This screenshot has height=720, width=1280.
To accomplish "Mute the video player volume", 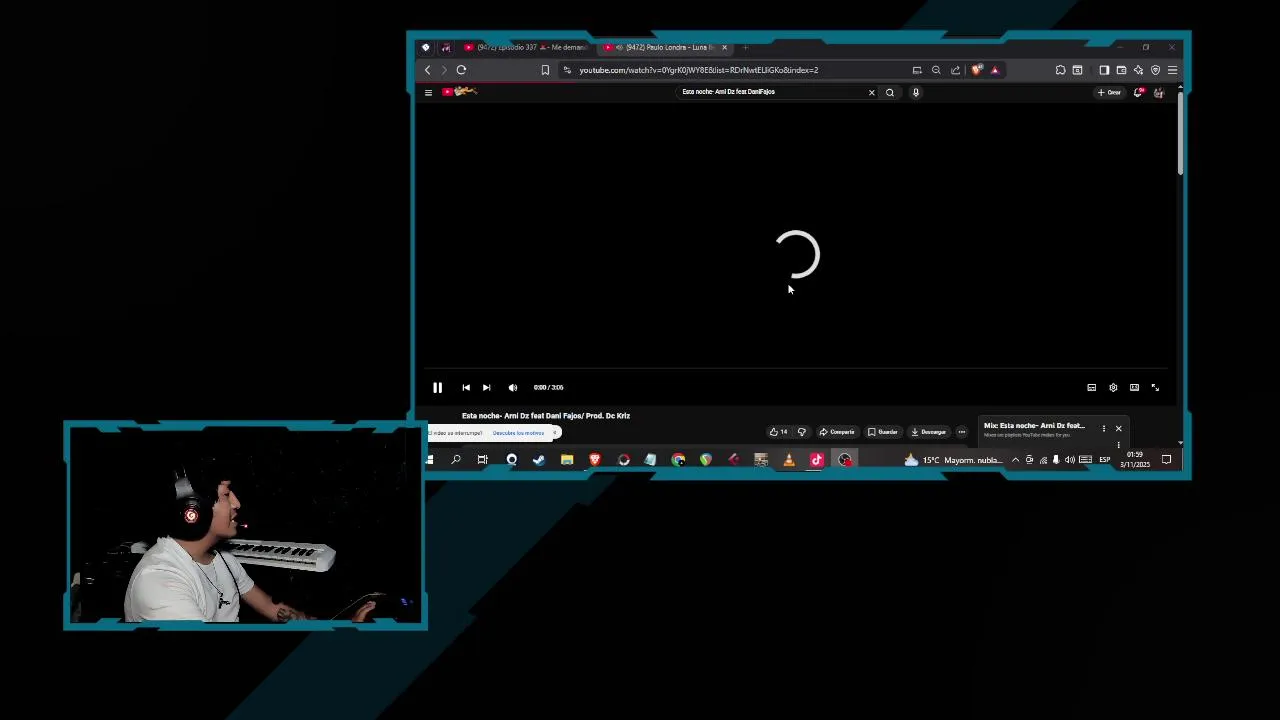I will (513, 387).
